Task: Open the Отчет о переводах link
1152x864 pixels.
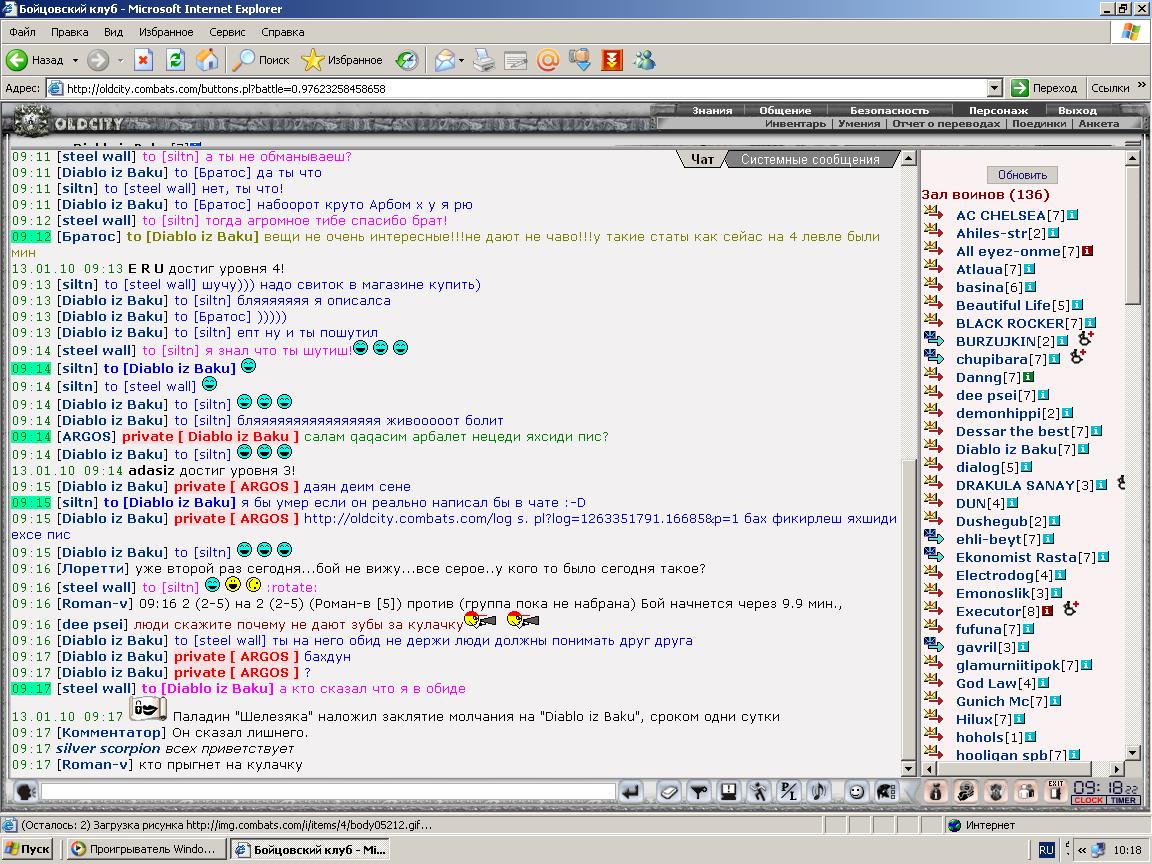Action: pos(946,123)
